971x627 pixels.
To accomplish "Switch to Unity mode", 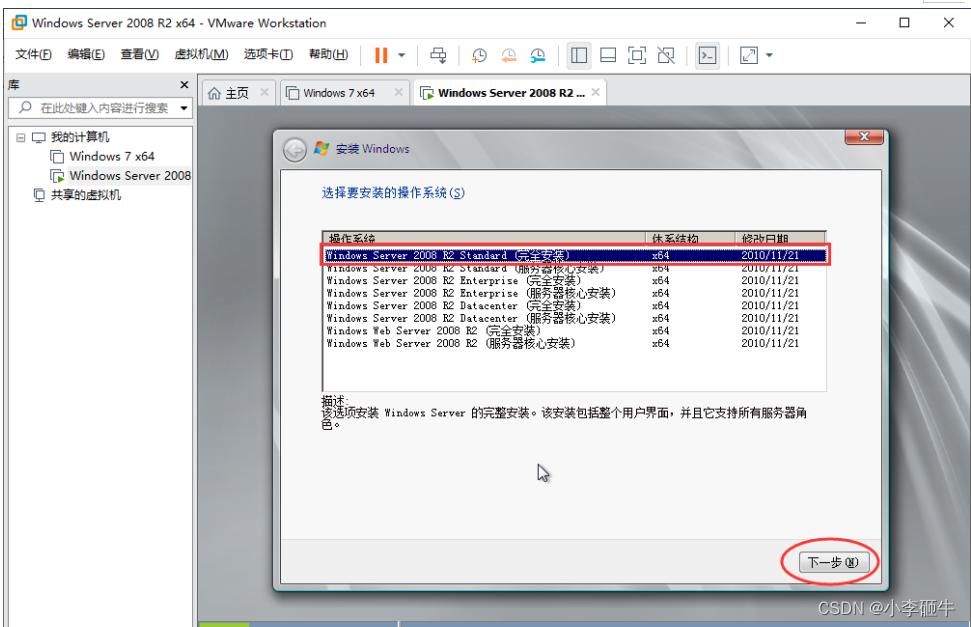I will (x=666, y=55).
